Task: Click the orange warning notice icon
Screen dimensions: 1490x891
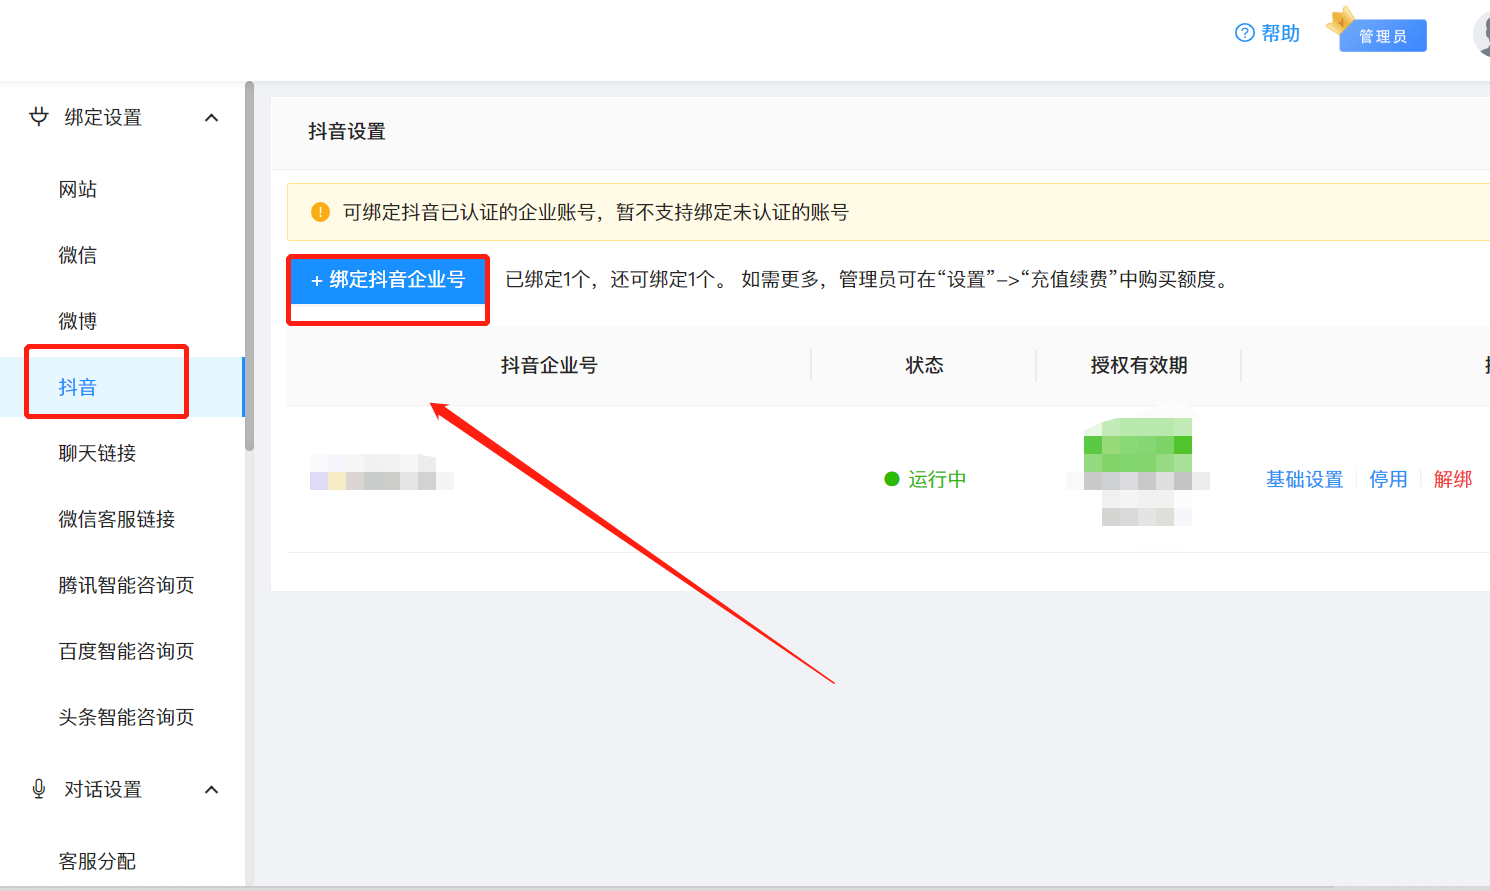Action: (x=320, y=212)
